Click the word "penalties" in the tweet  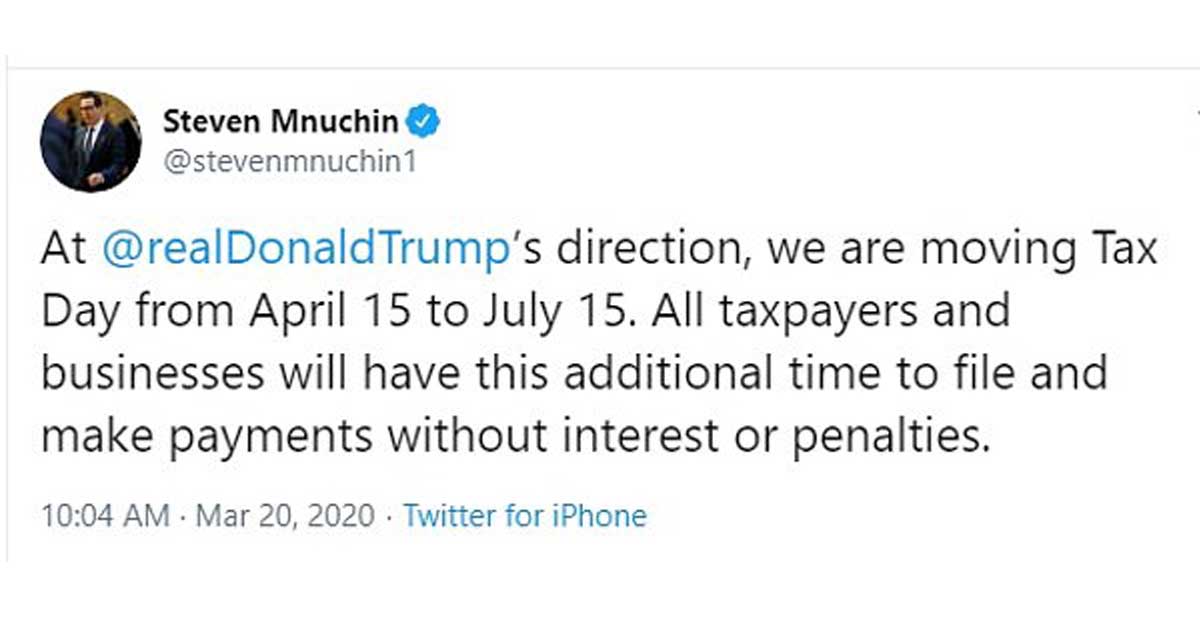pos(890,436)
